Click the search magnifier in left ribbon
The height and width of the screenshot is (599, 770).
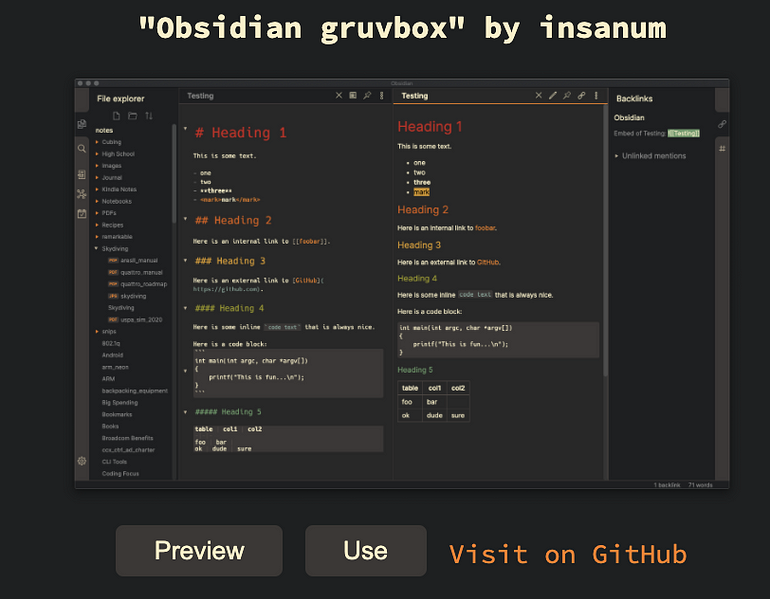tap(82, 148)
